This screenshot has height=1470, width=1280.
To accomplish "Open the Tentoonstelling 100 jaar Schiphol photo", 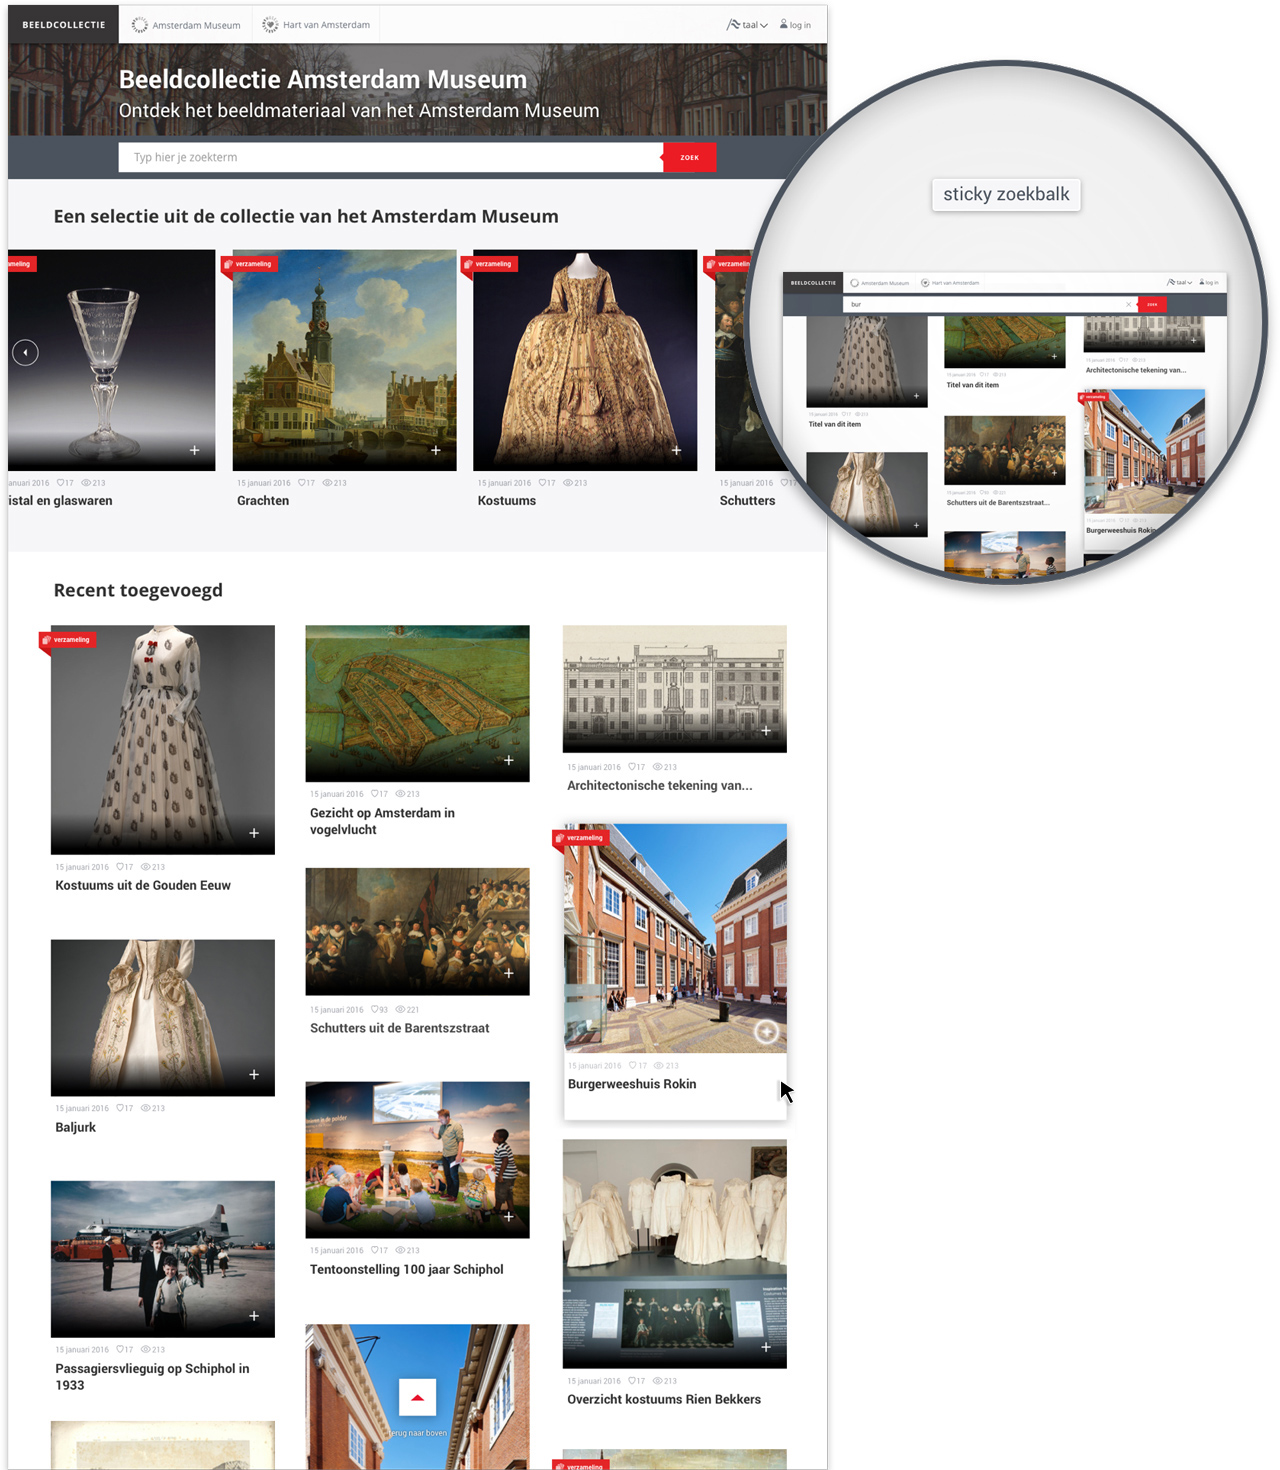I will 418,1160.
